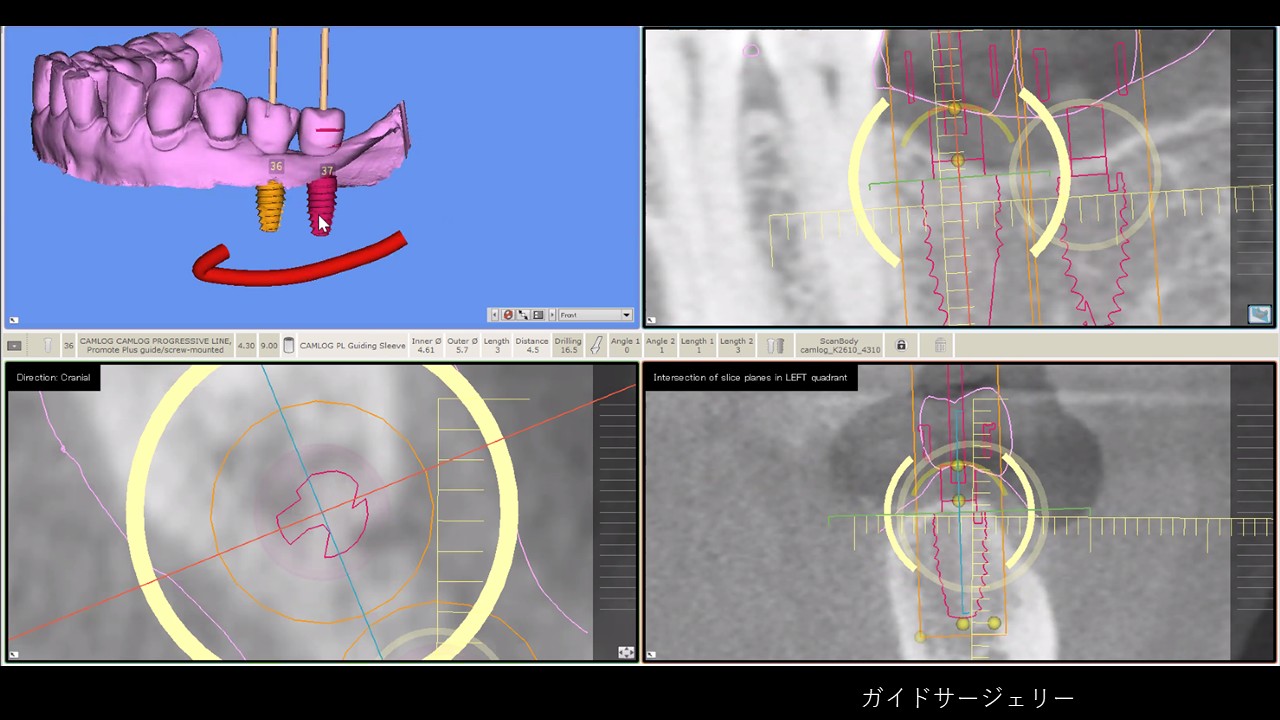Click the corner icon of the LEFT quadrant view

[x=651, y=655]
